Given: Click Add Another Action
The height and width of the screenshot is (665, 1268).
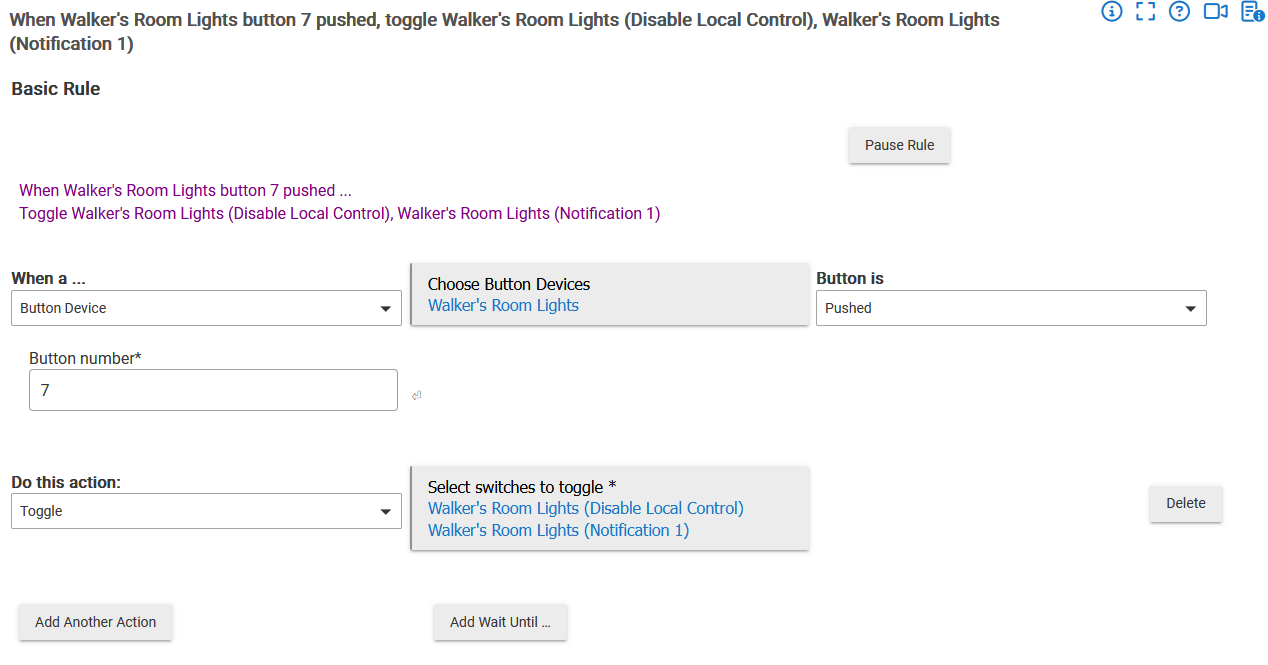Looking at the screenshot, I should (x=95, y=622).
